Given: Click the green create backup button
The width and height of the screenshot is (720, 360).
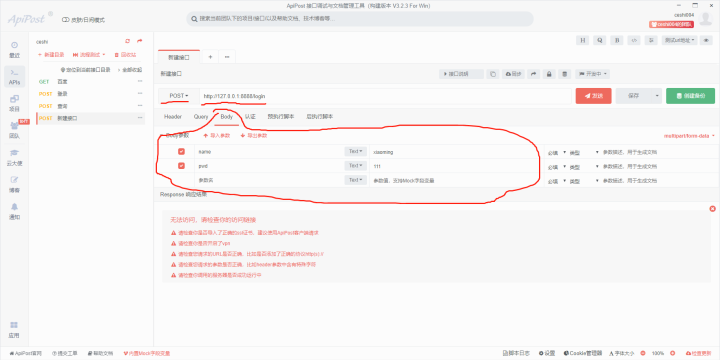Looking at the screenshot, I should point(690,96).
